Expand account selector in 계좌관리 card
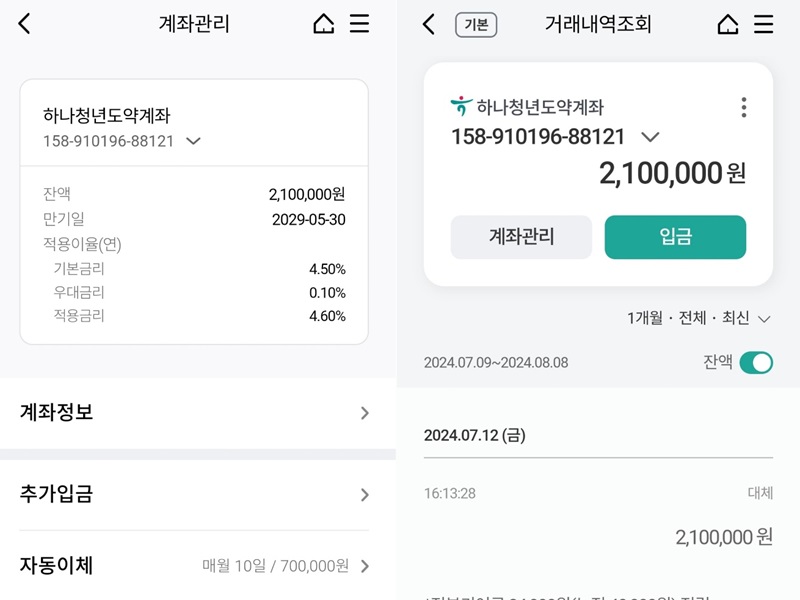This screenshot has height=600, width=800. (x=193, y=141)
